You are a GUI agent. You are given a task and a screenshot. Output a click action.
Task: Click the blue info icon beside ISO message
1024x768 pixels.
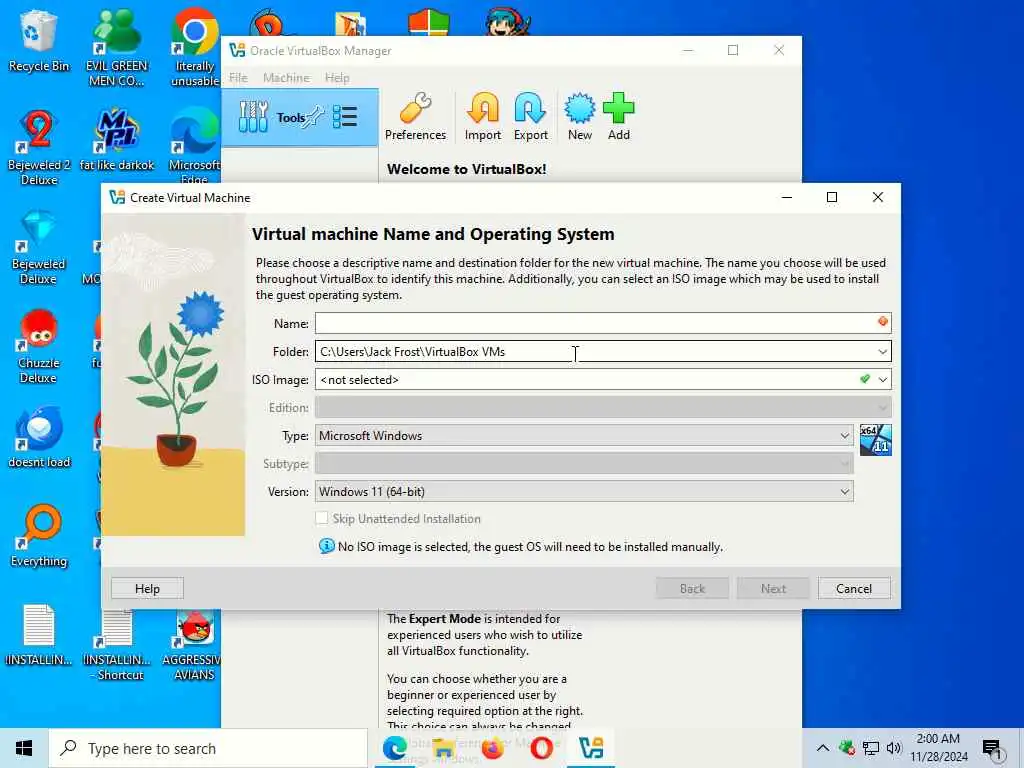[326, 546]
